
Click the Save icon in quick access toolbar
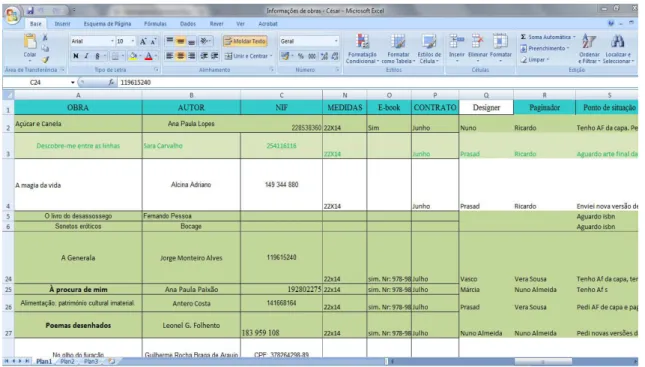coord(30,10)
